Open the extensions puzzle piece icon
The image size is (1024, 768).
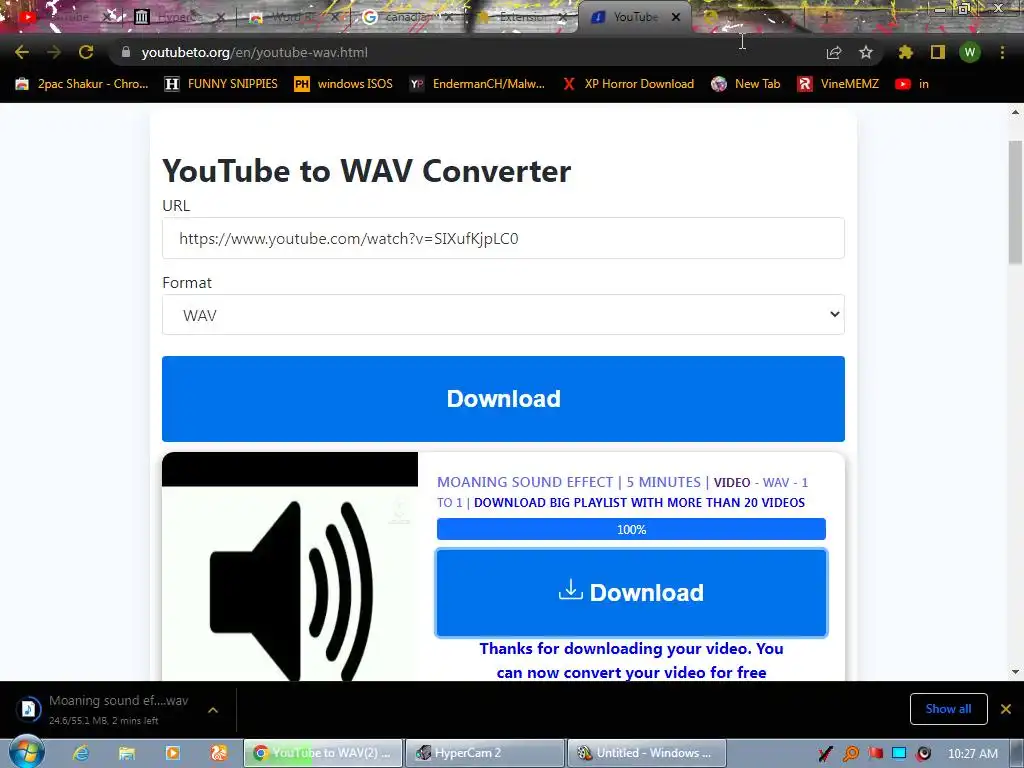(x=905, y=52)
